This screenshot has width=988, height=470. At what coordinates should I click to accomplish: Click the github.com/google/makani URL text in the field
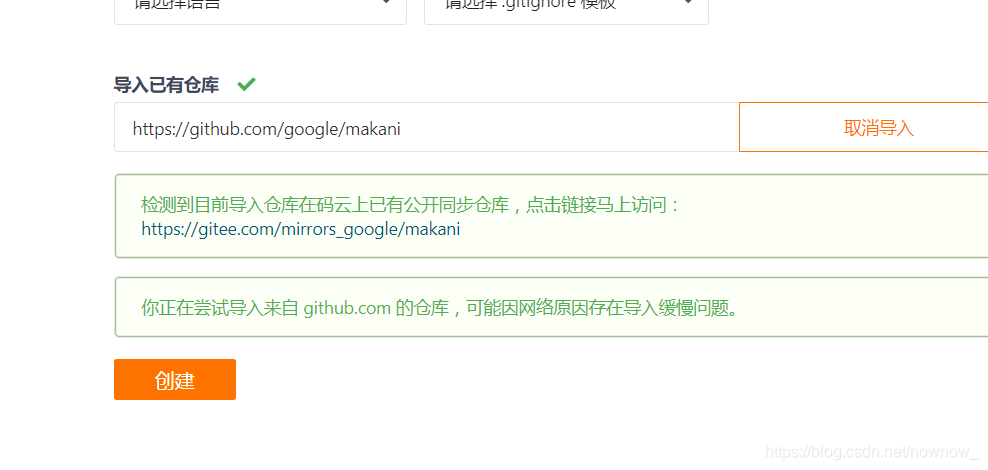267,129
